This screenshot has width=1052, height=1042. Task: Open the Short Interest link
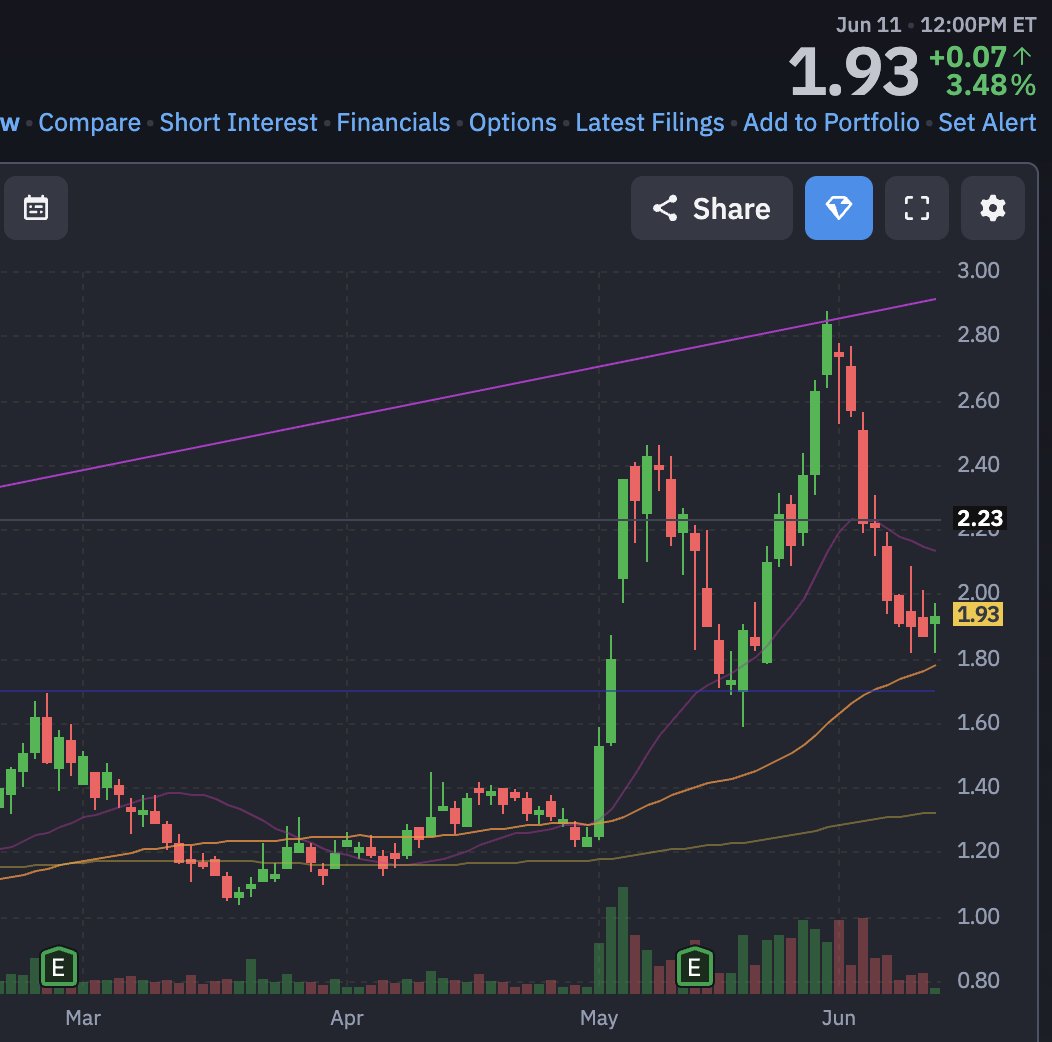point(238,123)
